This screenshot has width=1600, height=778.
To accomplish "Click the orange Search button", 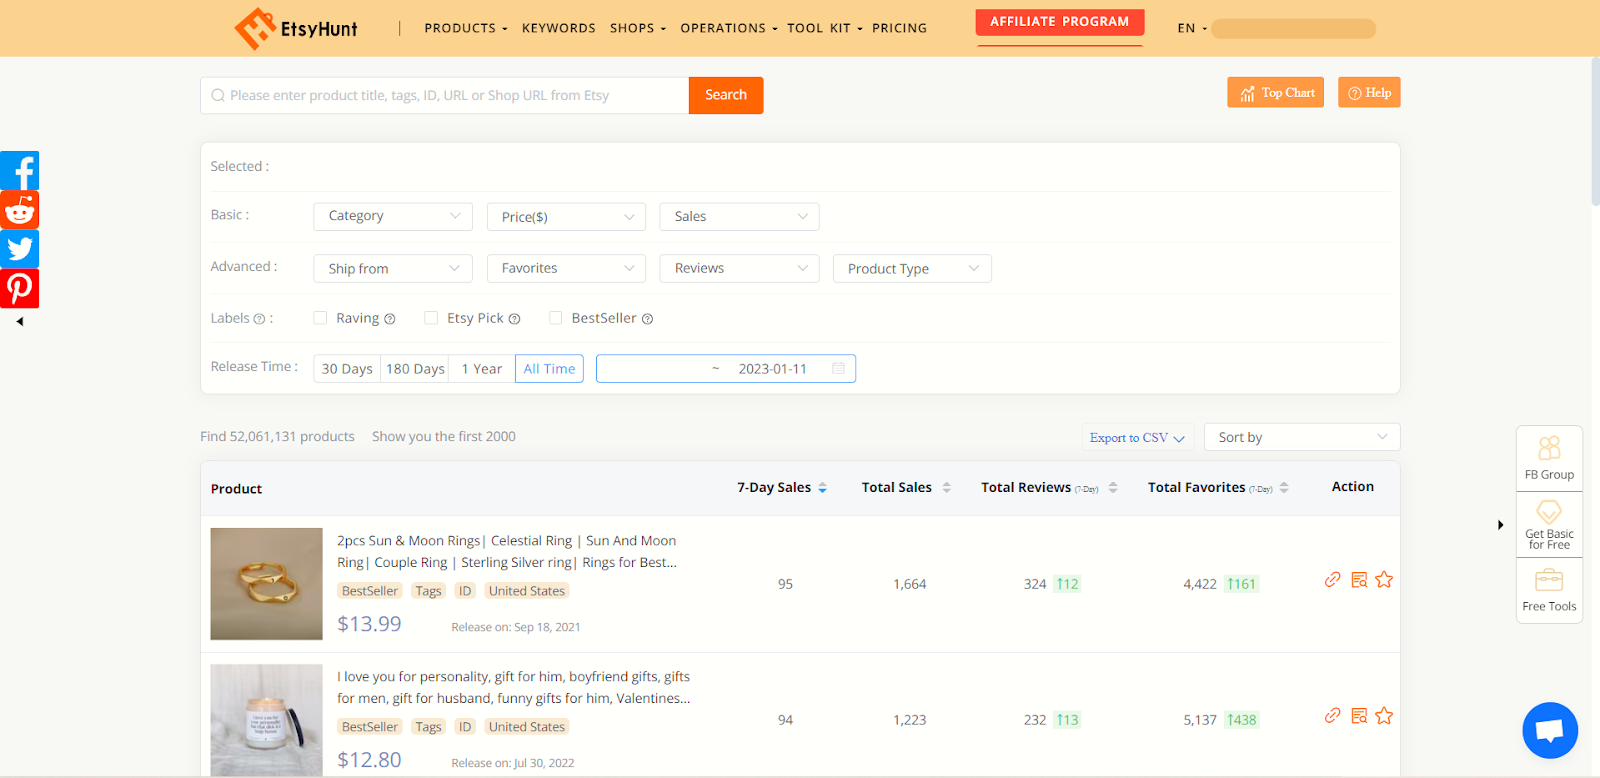I will coord(726,95).
